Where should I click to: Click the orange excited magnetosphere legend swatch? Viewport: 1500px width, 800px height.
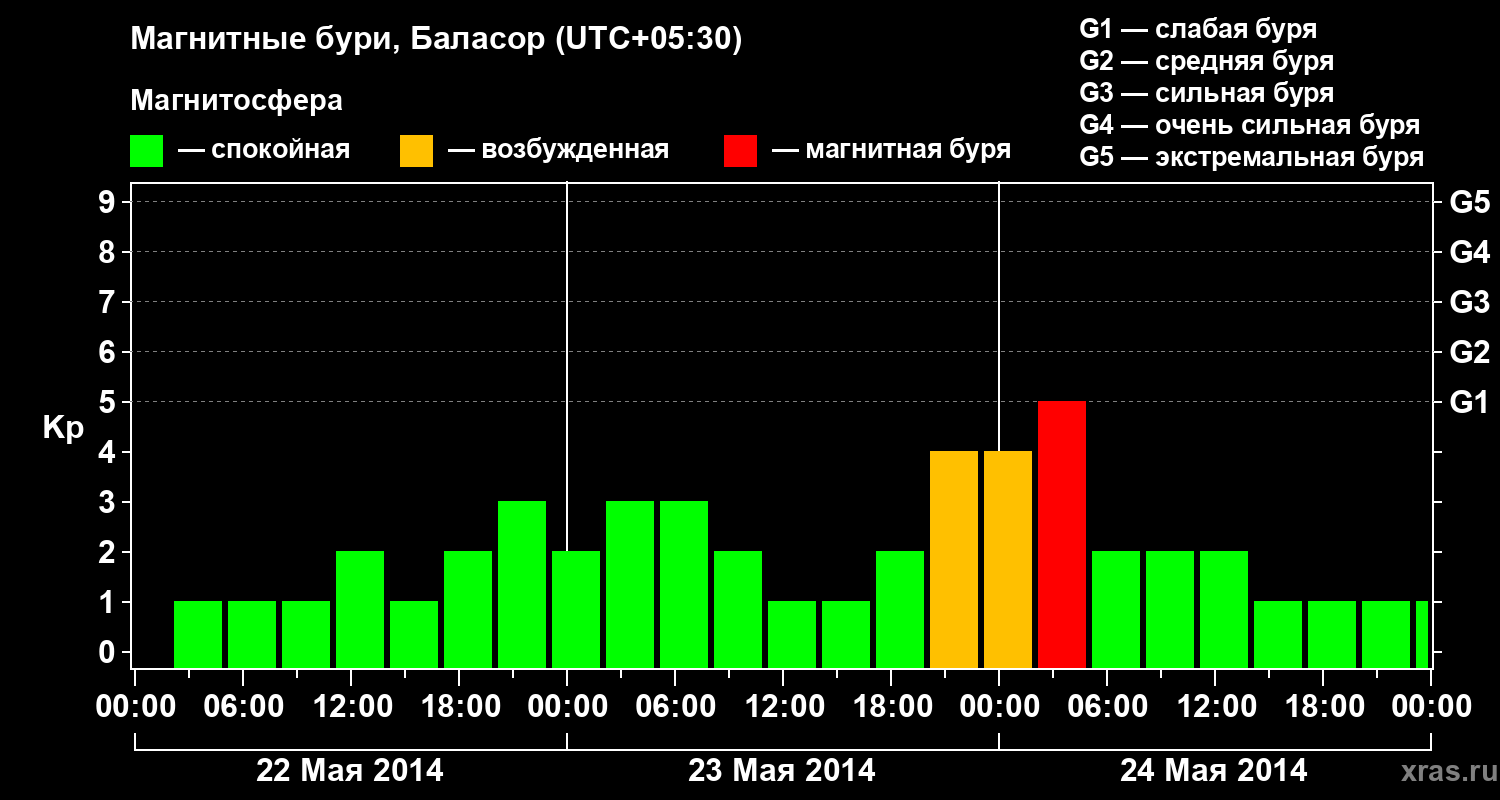pos(416,151)
